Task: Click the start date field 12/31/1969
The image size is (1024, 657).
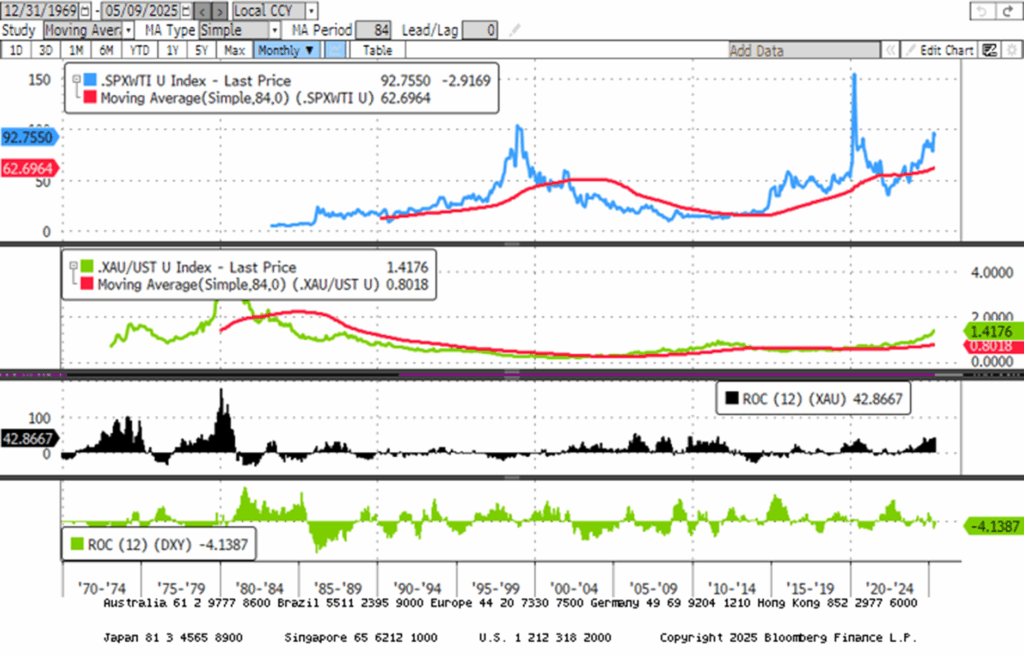Action: click(40, 11)
